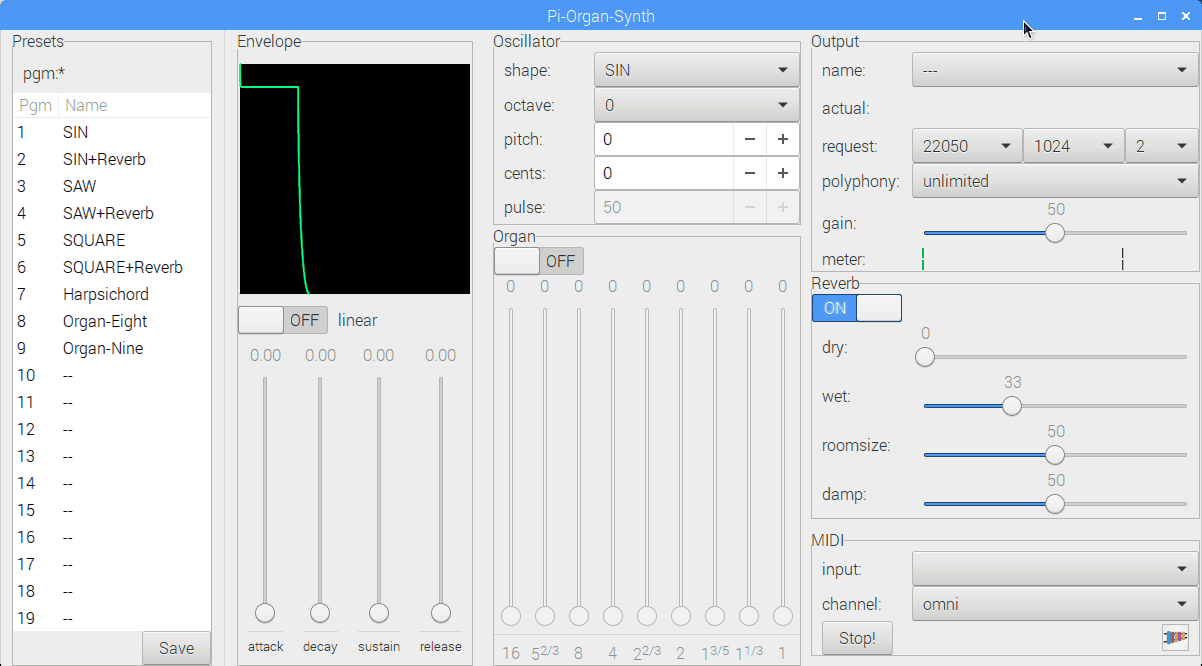1202x666 pixels.
Task: Click the 16 organ drawbar handle
Action: 511,615
